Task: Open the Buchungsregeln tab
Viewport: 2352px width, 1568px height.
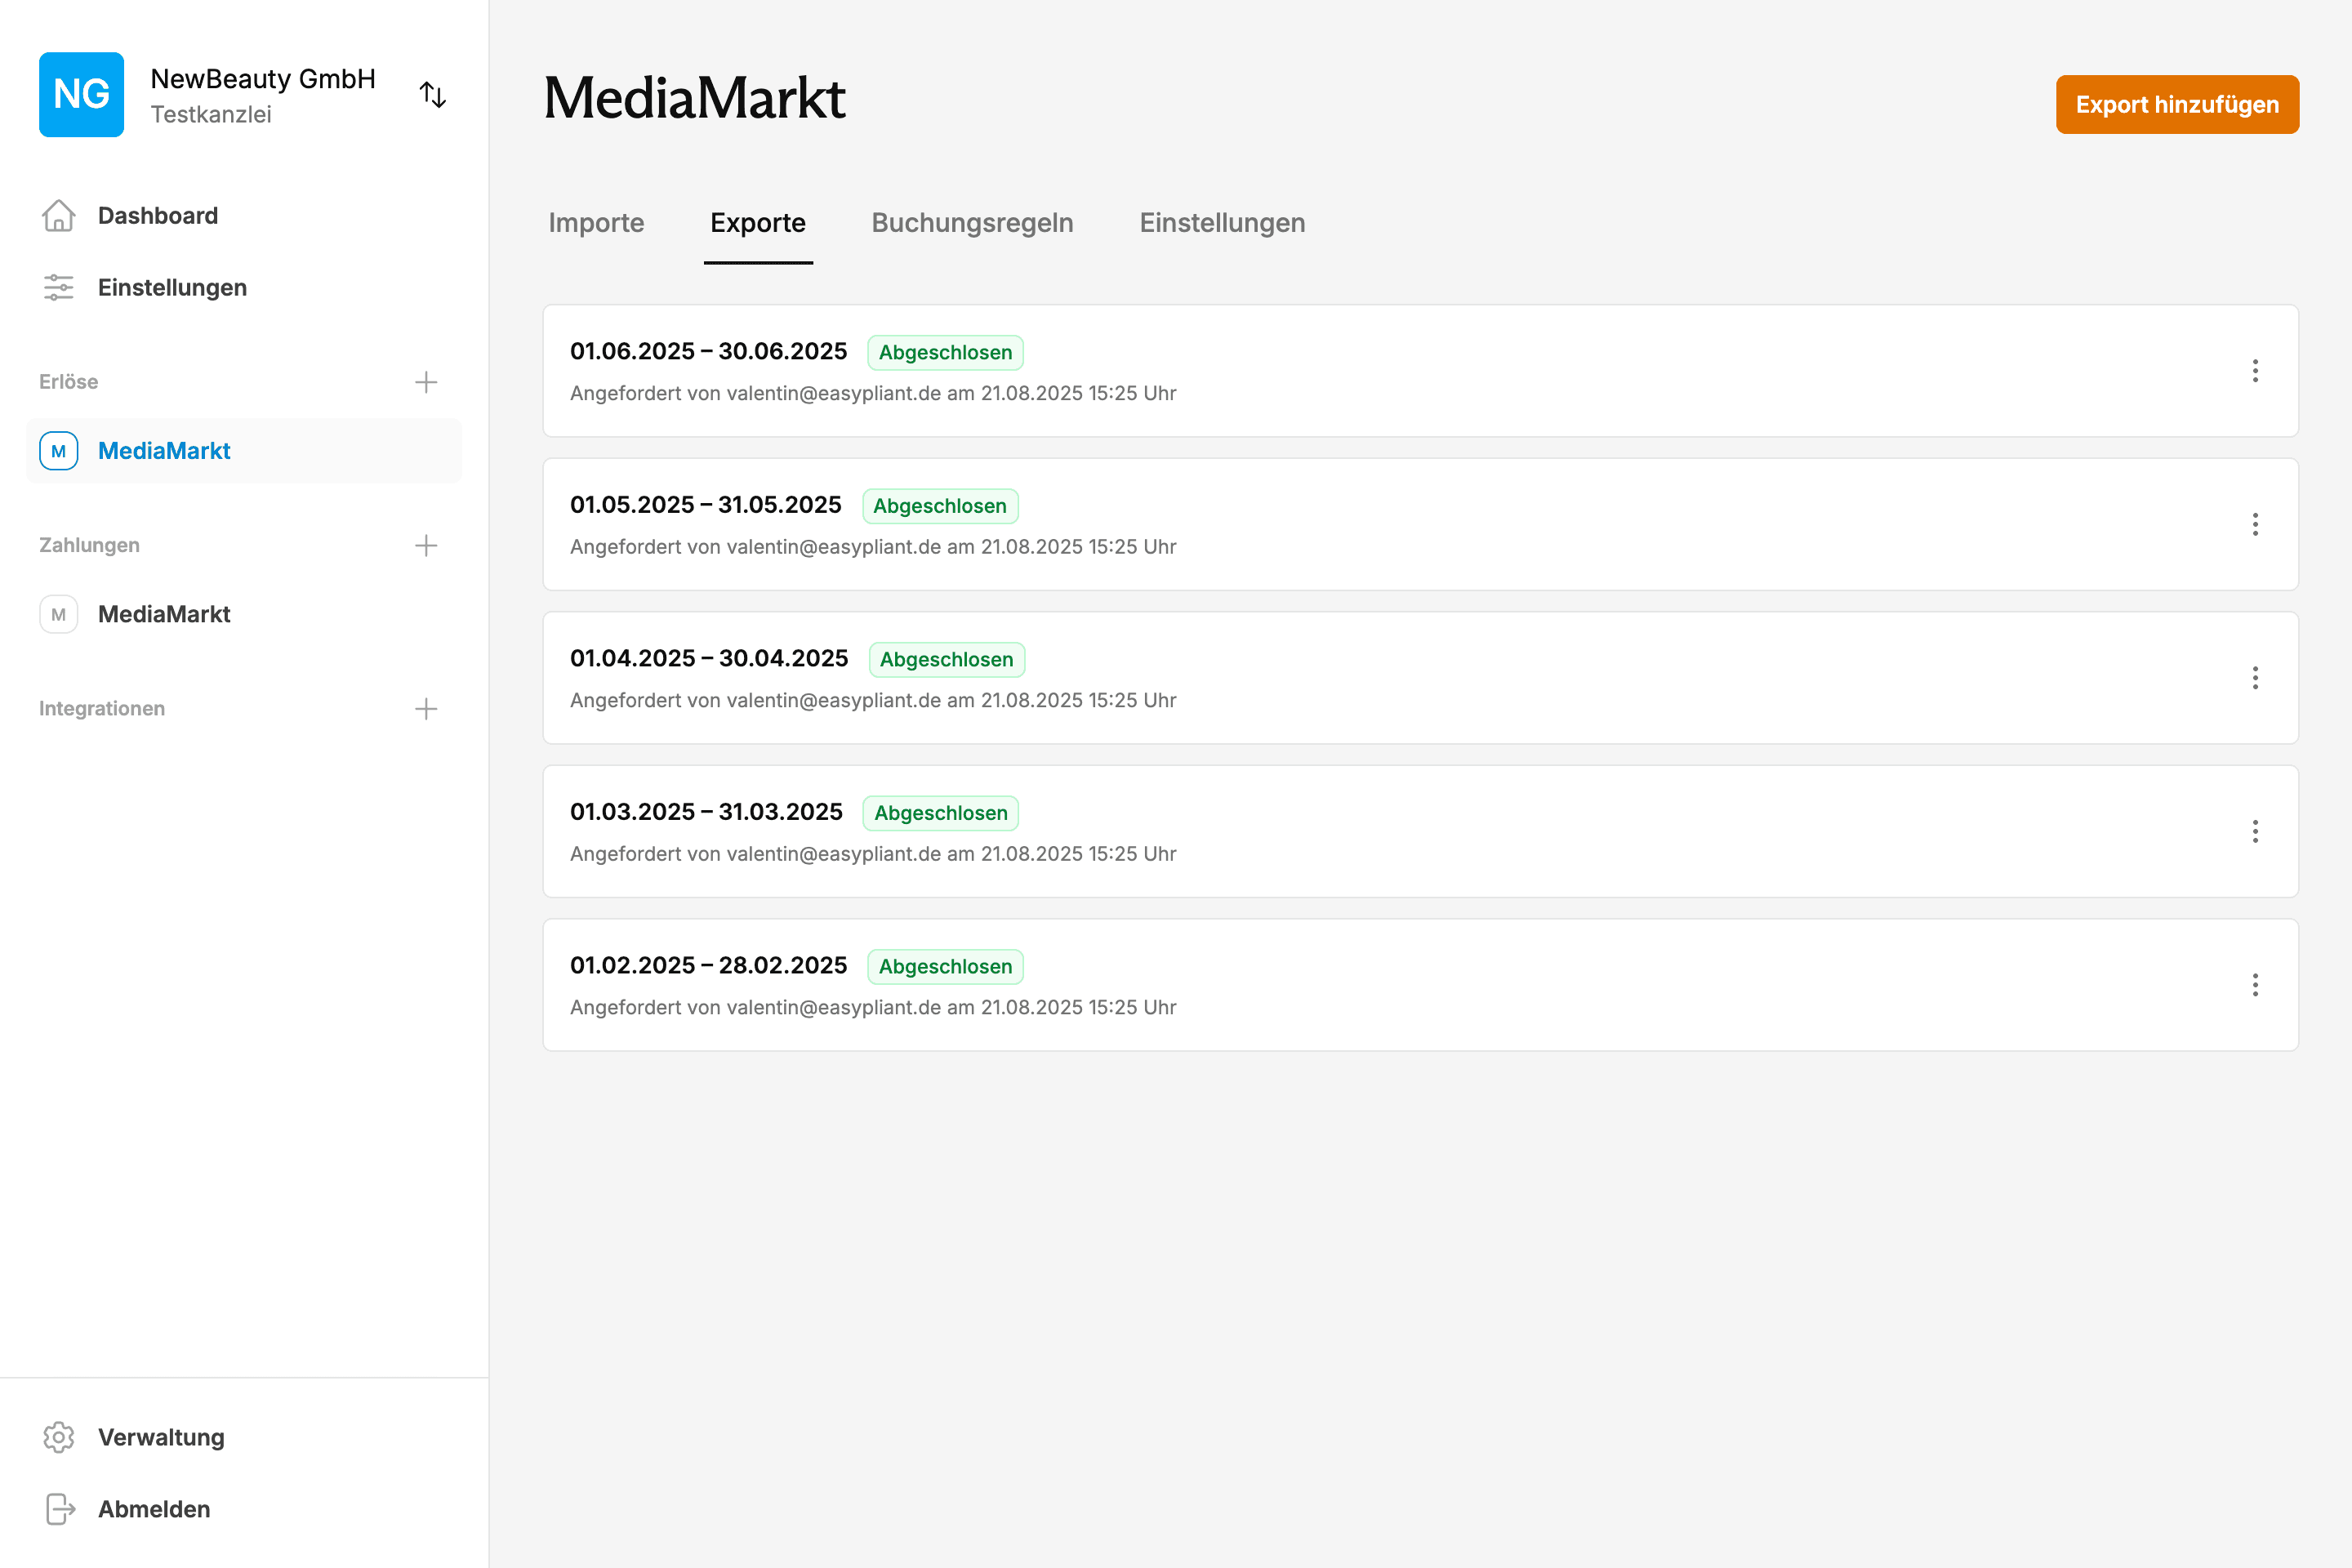Action: pyautogui.click(x=972, y=223)
